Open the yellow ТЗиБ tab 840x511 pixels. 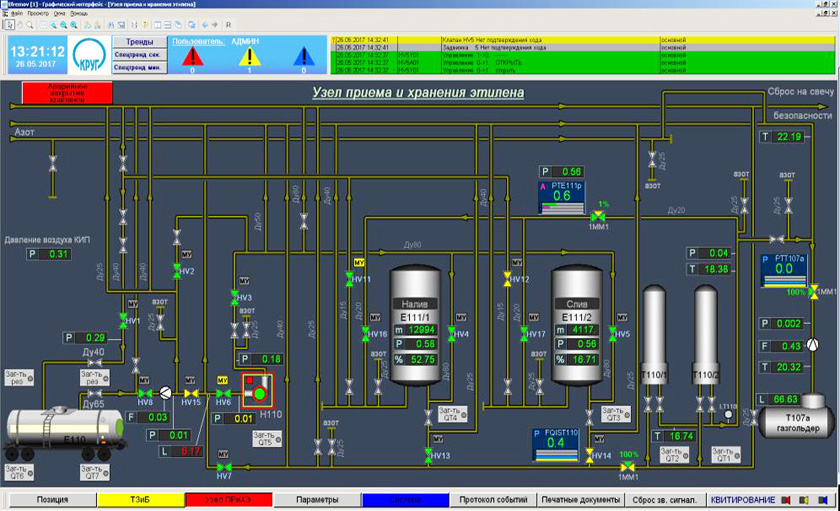pos(140,499)
